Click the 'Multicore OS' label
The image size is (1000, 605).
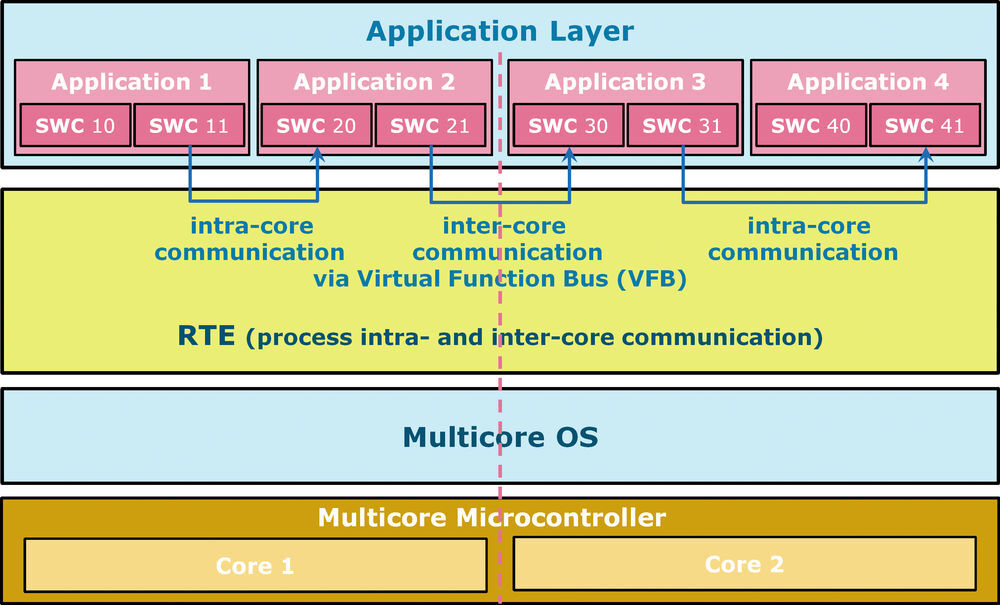coord(501,437)
